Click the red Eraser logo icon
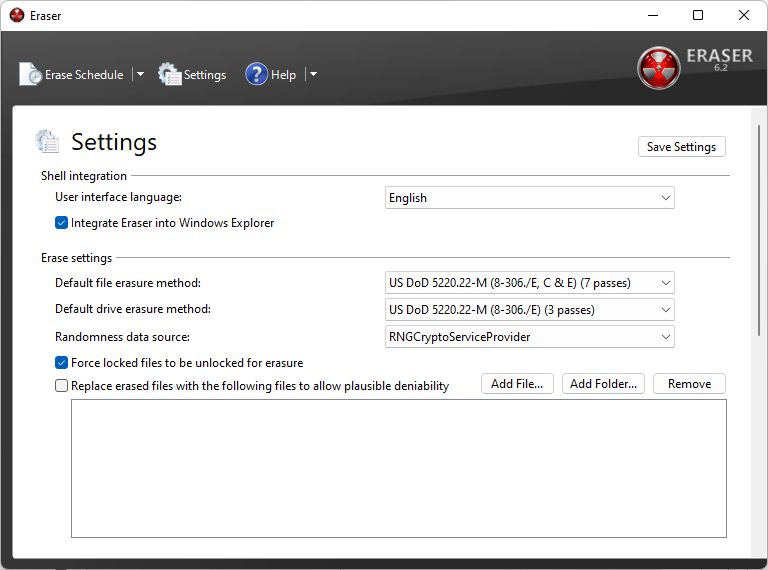This screenshot has height=570, width=768. (658, 68)
